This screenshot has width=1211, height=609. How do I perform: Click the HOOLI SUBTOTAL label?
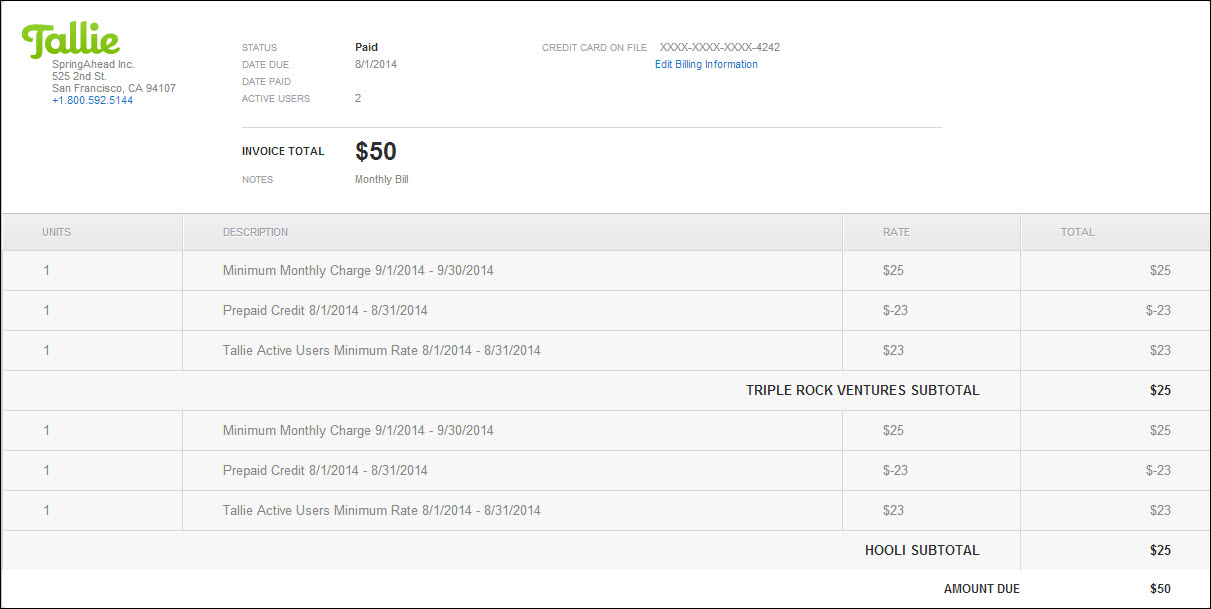click(x=922, y=550)
